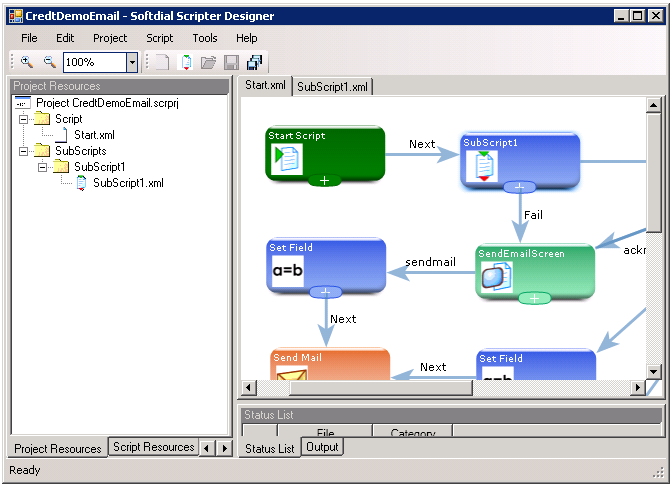Click the left panel tab scroll-left arrow
Screen dimensions: 671x484
pos(207,448)
